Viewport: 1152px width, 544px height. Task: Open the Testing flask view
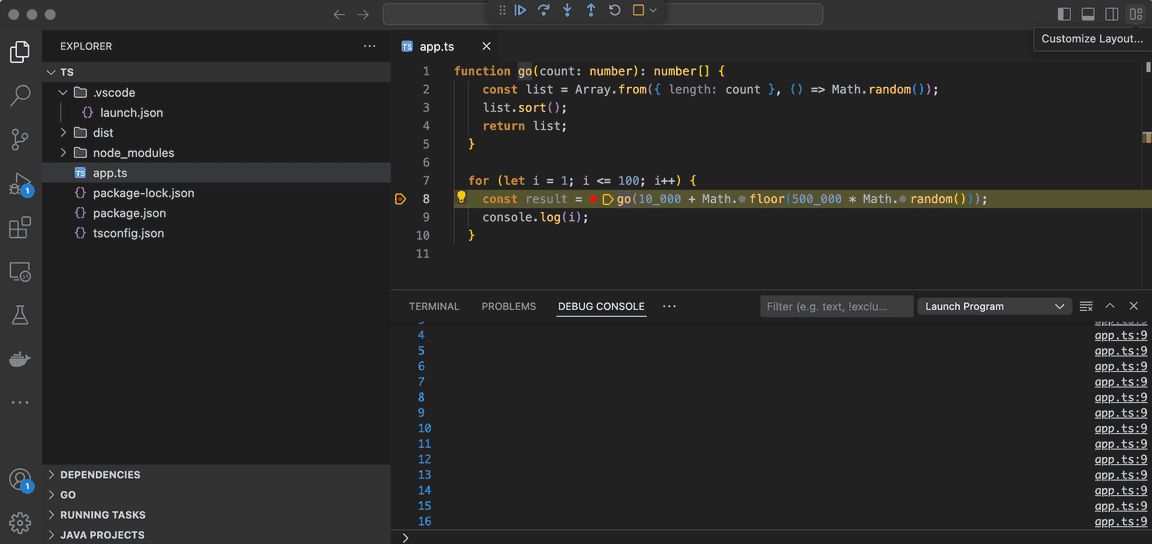[20, 316]
